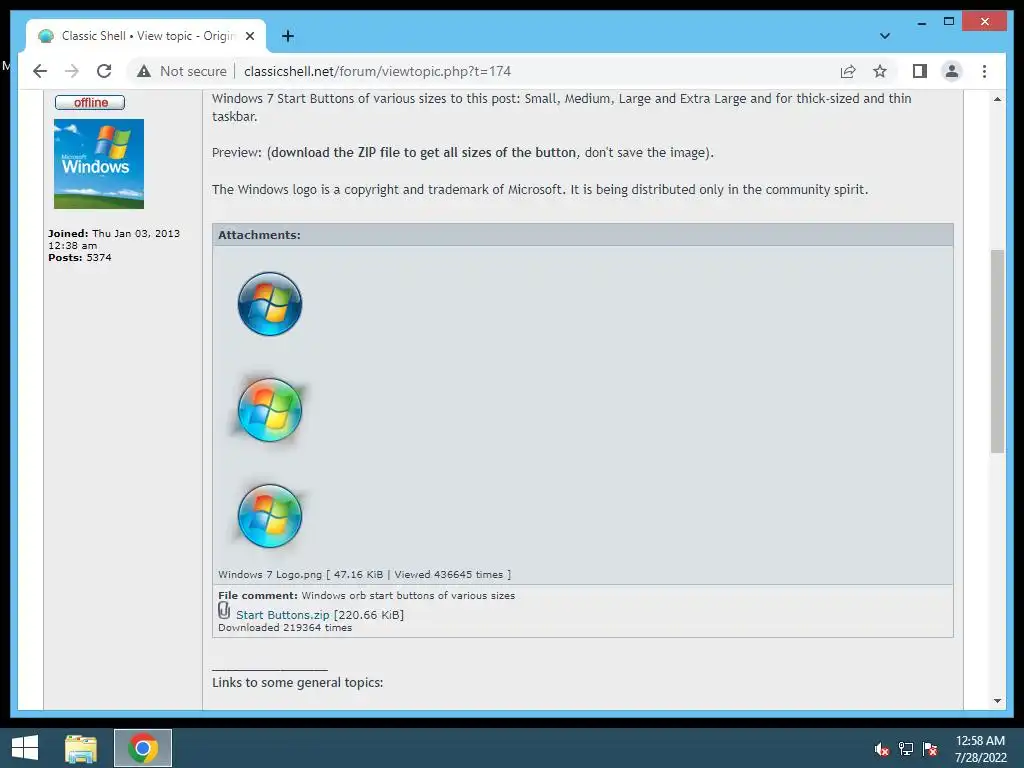Open Chrome side panel
This screenshot has width=1024, height=768.
[x=920, y=71]
